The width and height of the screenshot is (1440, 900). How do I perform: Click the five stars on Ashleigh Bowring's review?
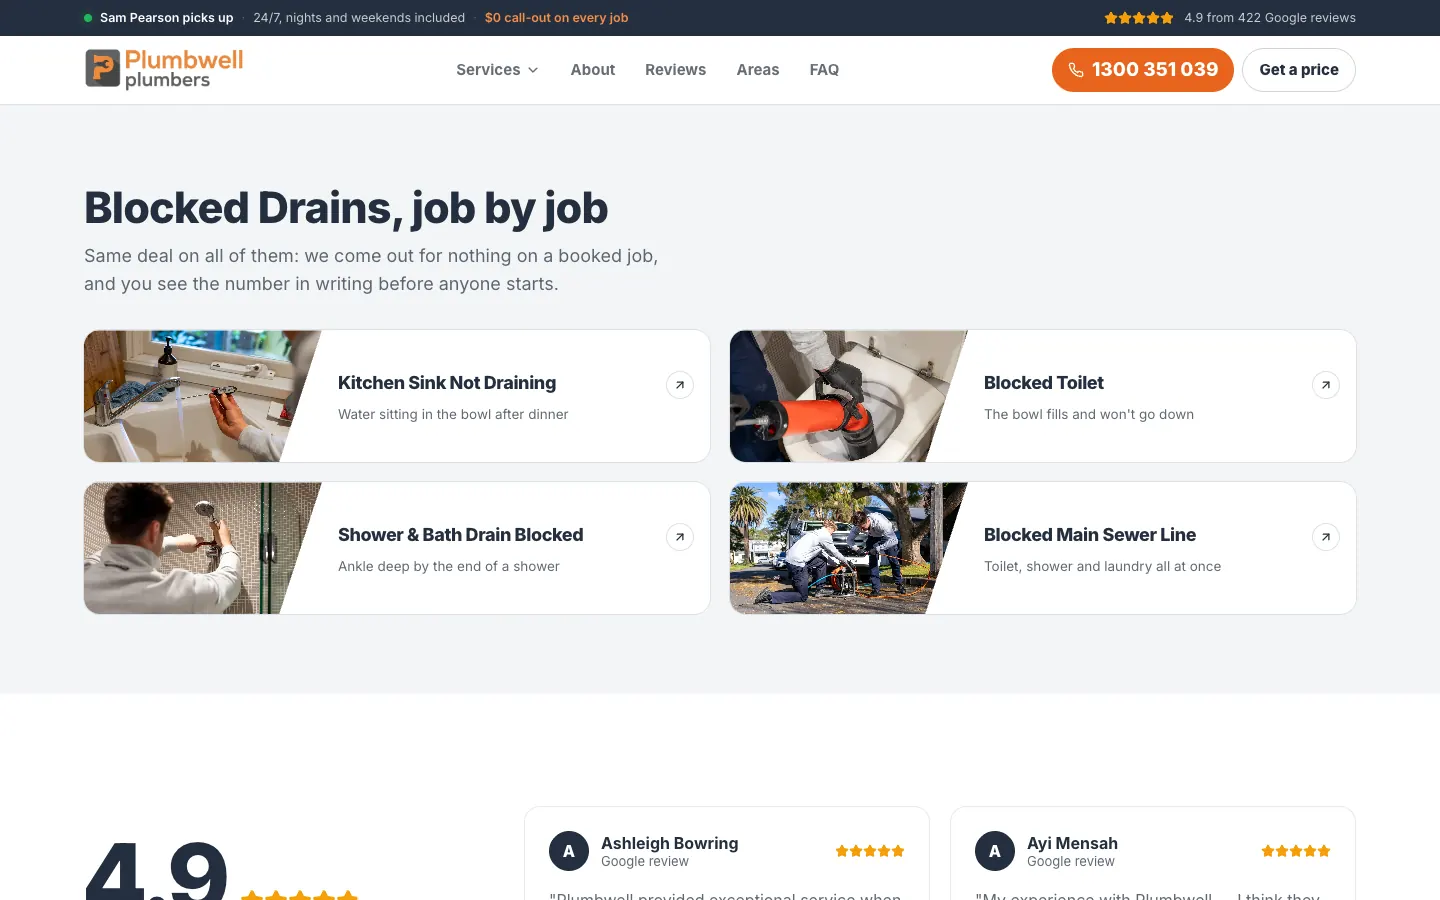point(870,851)
